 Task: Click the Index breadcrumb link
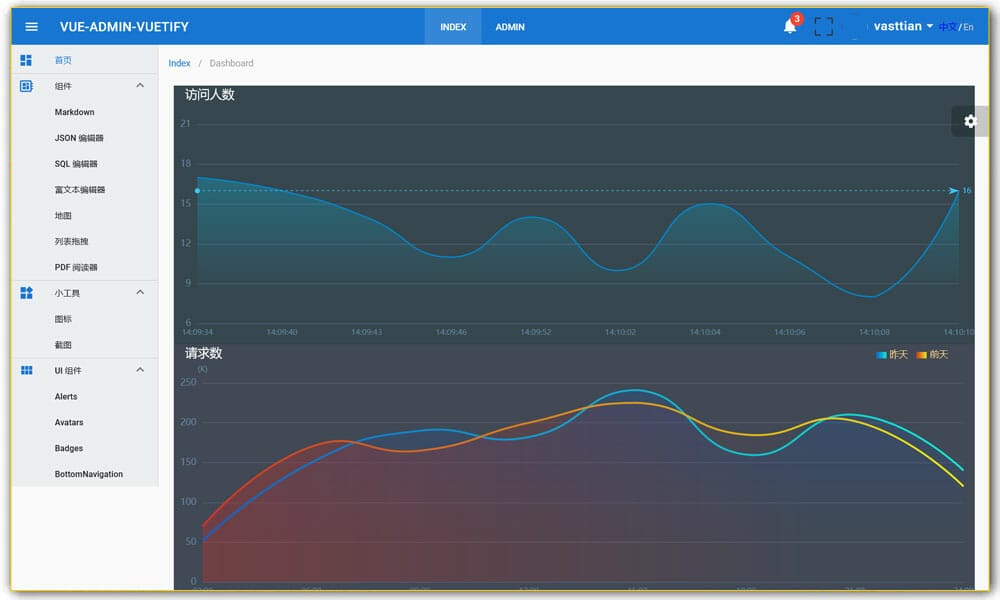tap(179, 62)
